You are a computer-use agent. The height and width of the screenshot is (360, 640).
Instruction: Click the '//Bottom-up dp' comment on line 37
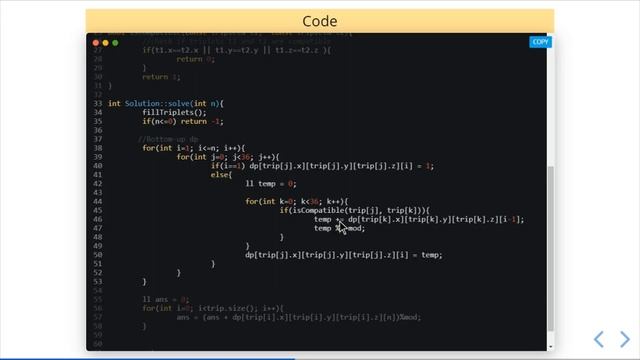(x=168, y=139)
